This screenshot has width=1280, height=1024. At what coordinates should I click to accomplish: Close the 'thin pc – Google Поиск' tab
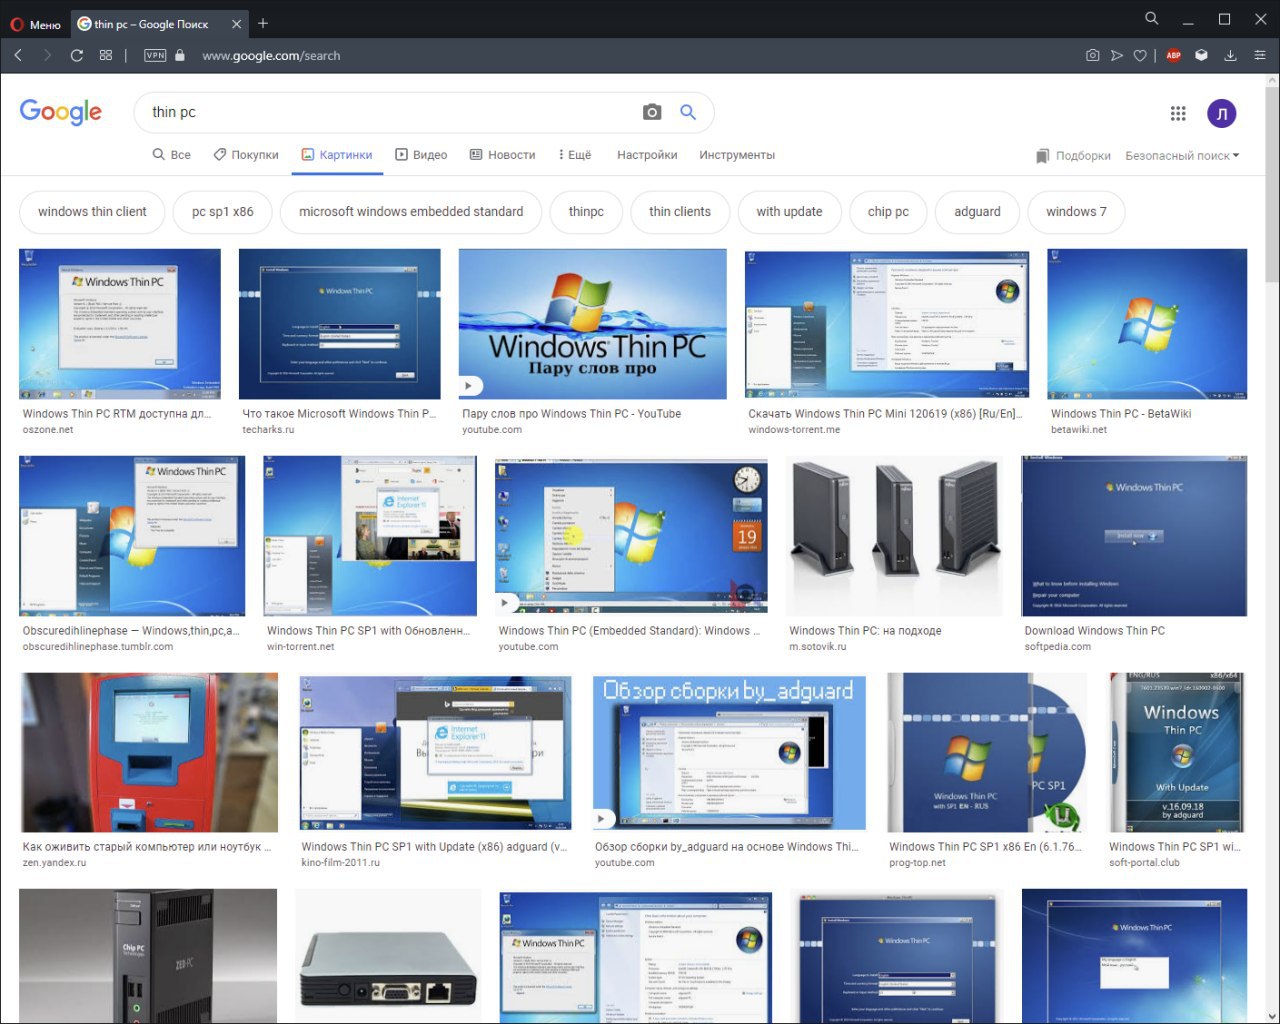tap(236, 24)
